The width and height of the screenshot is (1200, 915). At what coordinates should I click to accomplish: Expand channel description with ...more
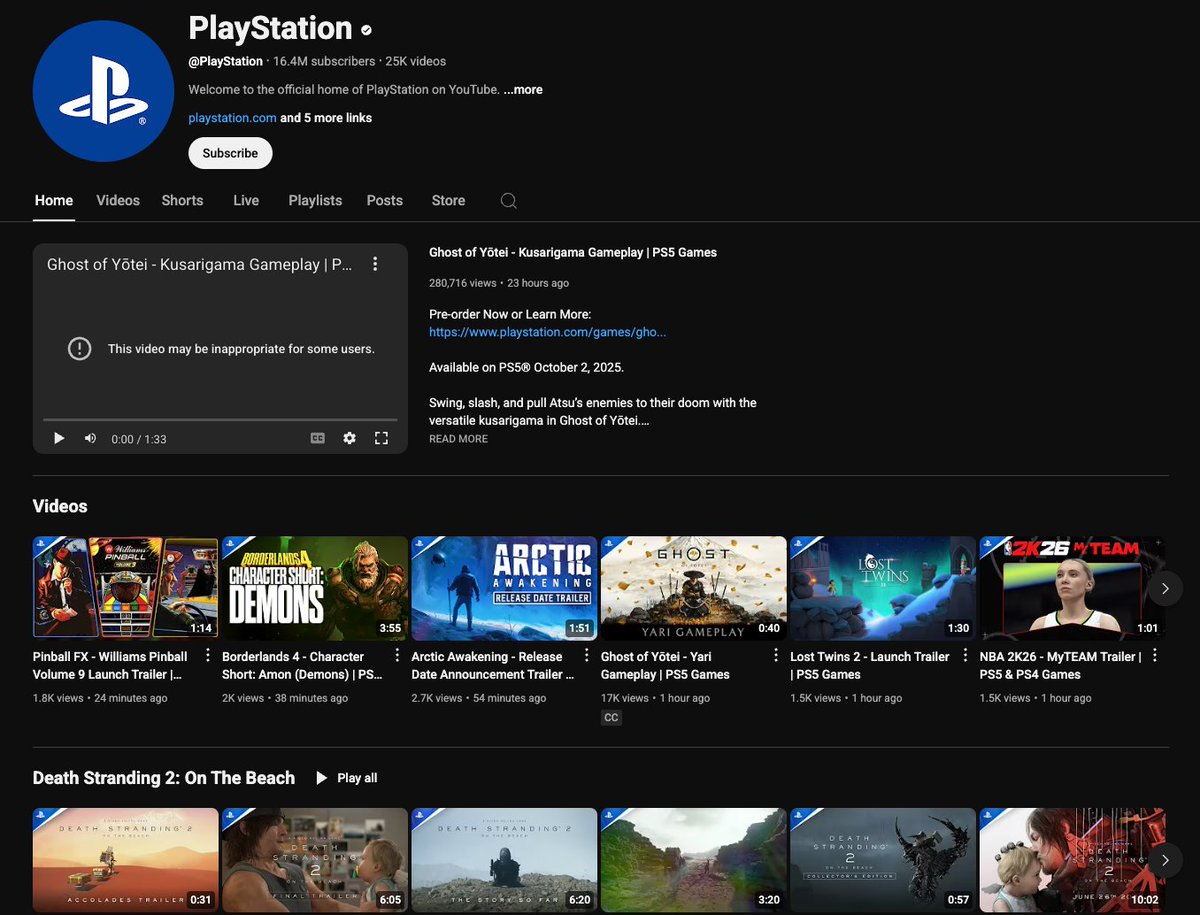[x=523, y=89]
